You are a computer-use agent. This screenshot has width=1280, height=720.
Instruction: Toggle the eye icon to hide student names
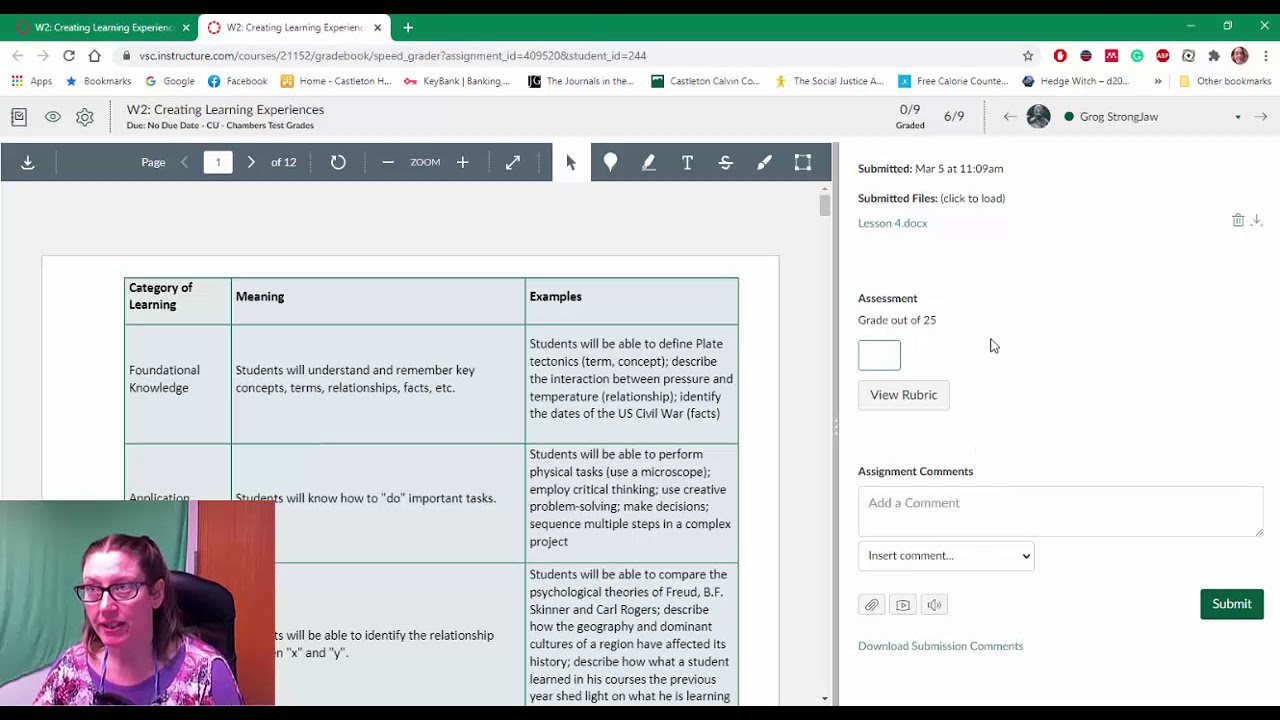(53, 117)
